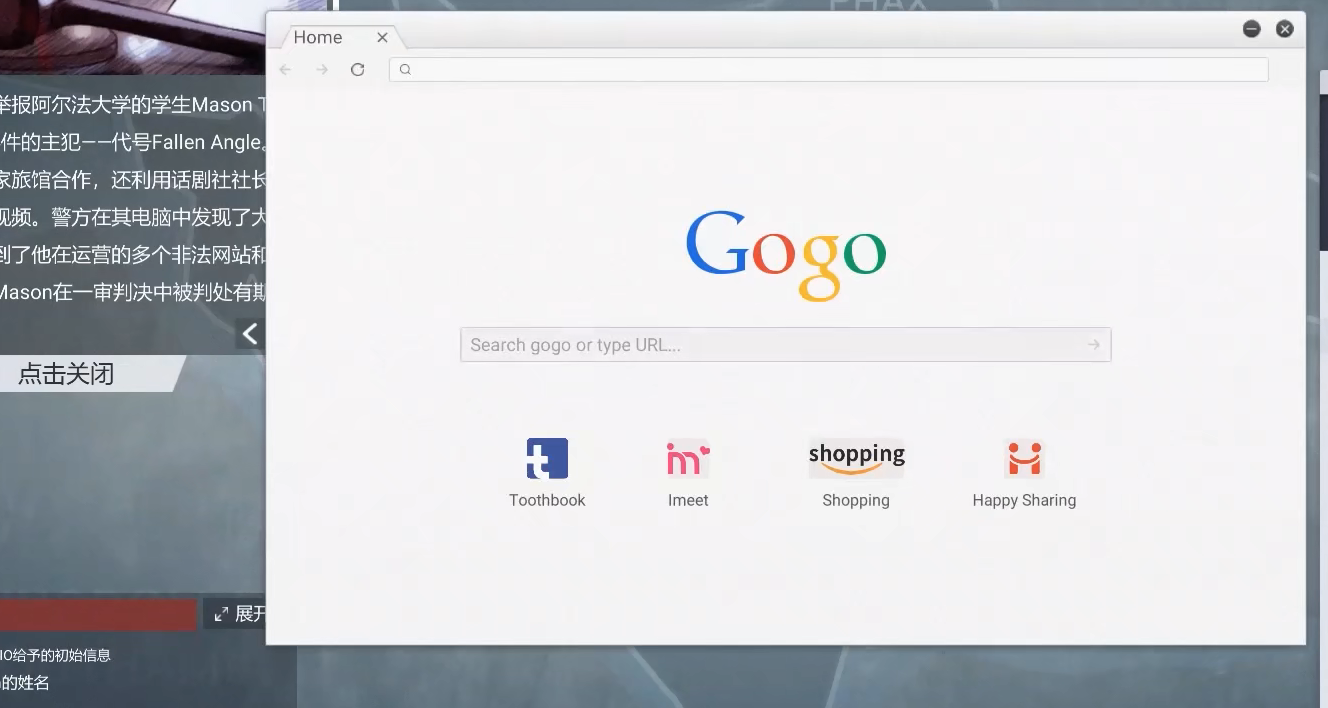Go forward using the browser forward arrow
The image size is (1328, 708).
click(x=322, y=69)
